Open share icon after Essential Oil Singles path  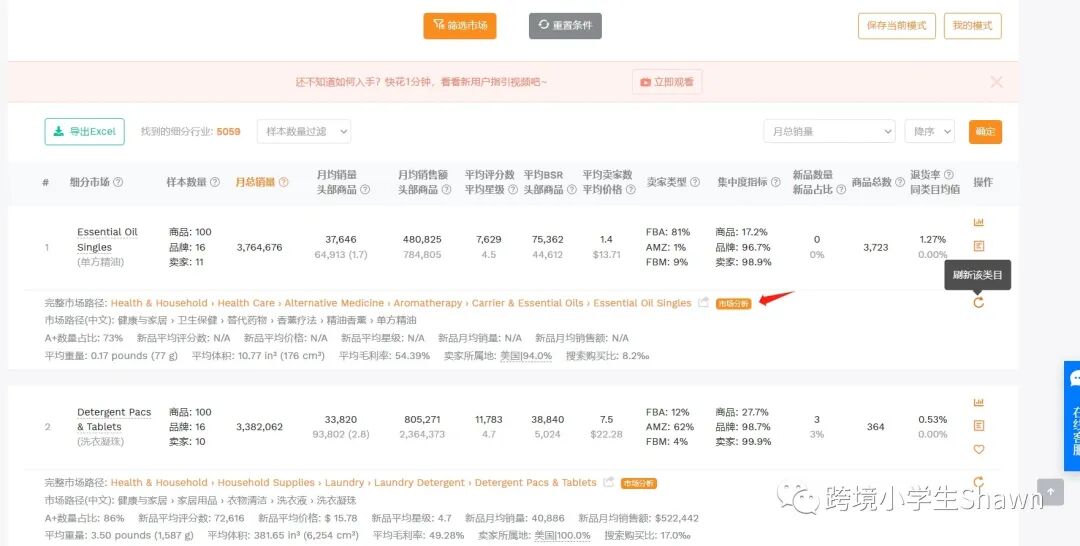pos(703,302)
